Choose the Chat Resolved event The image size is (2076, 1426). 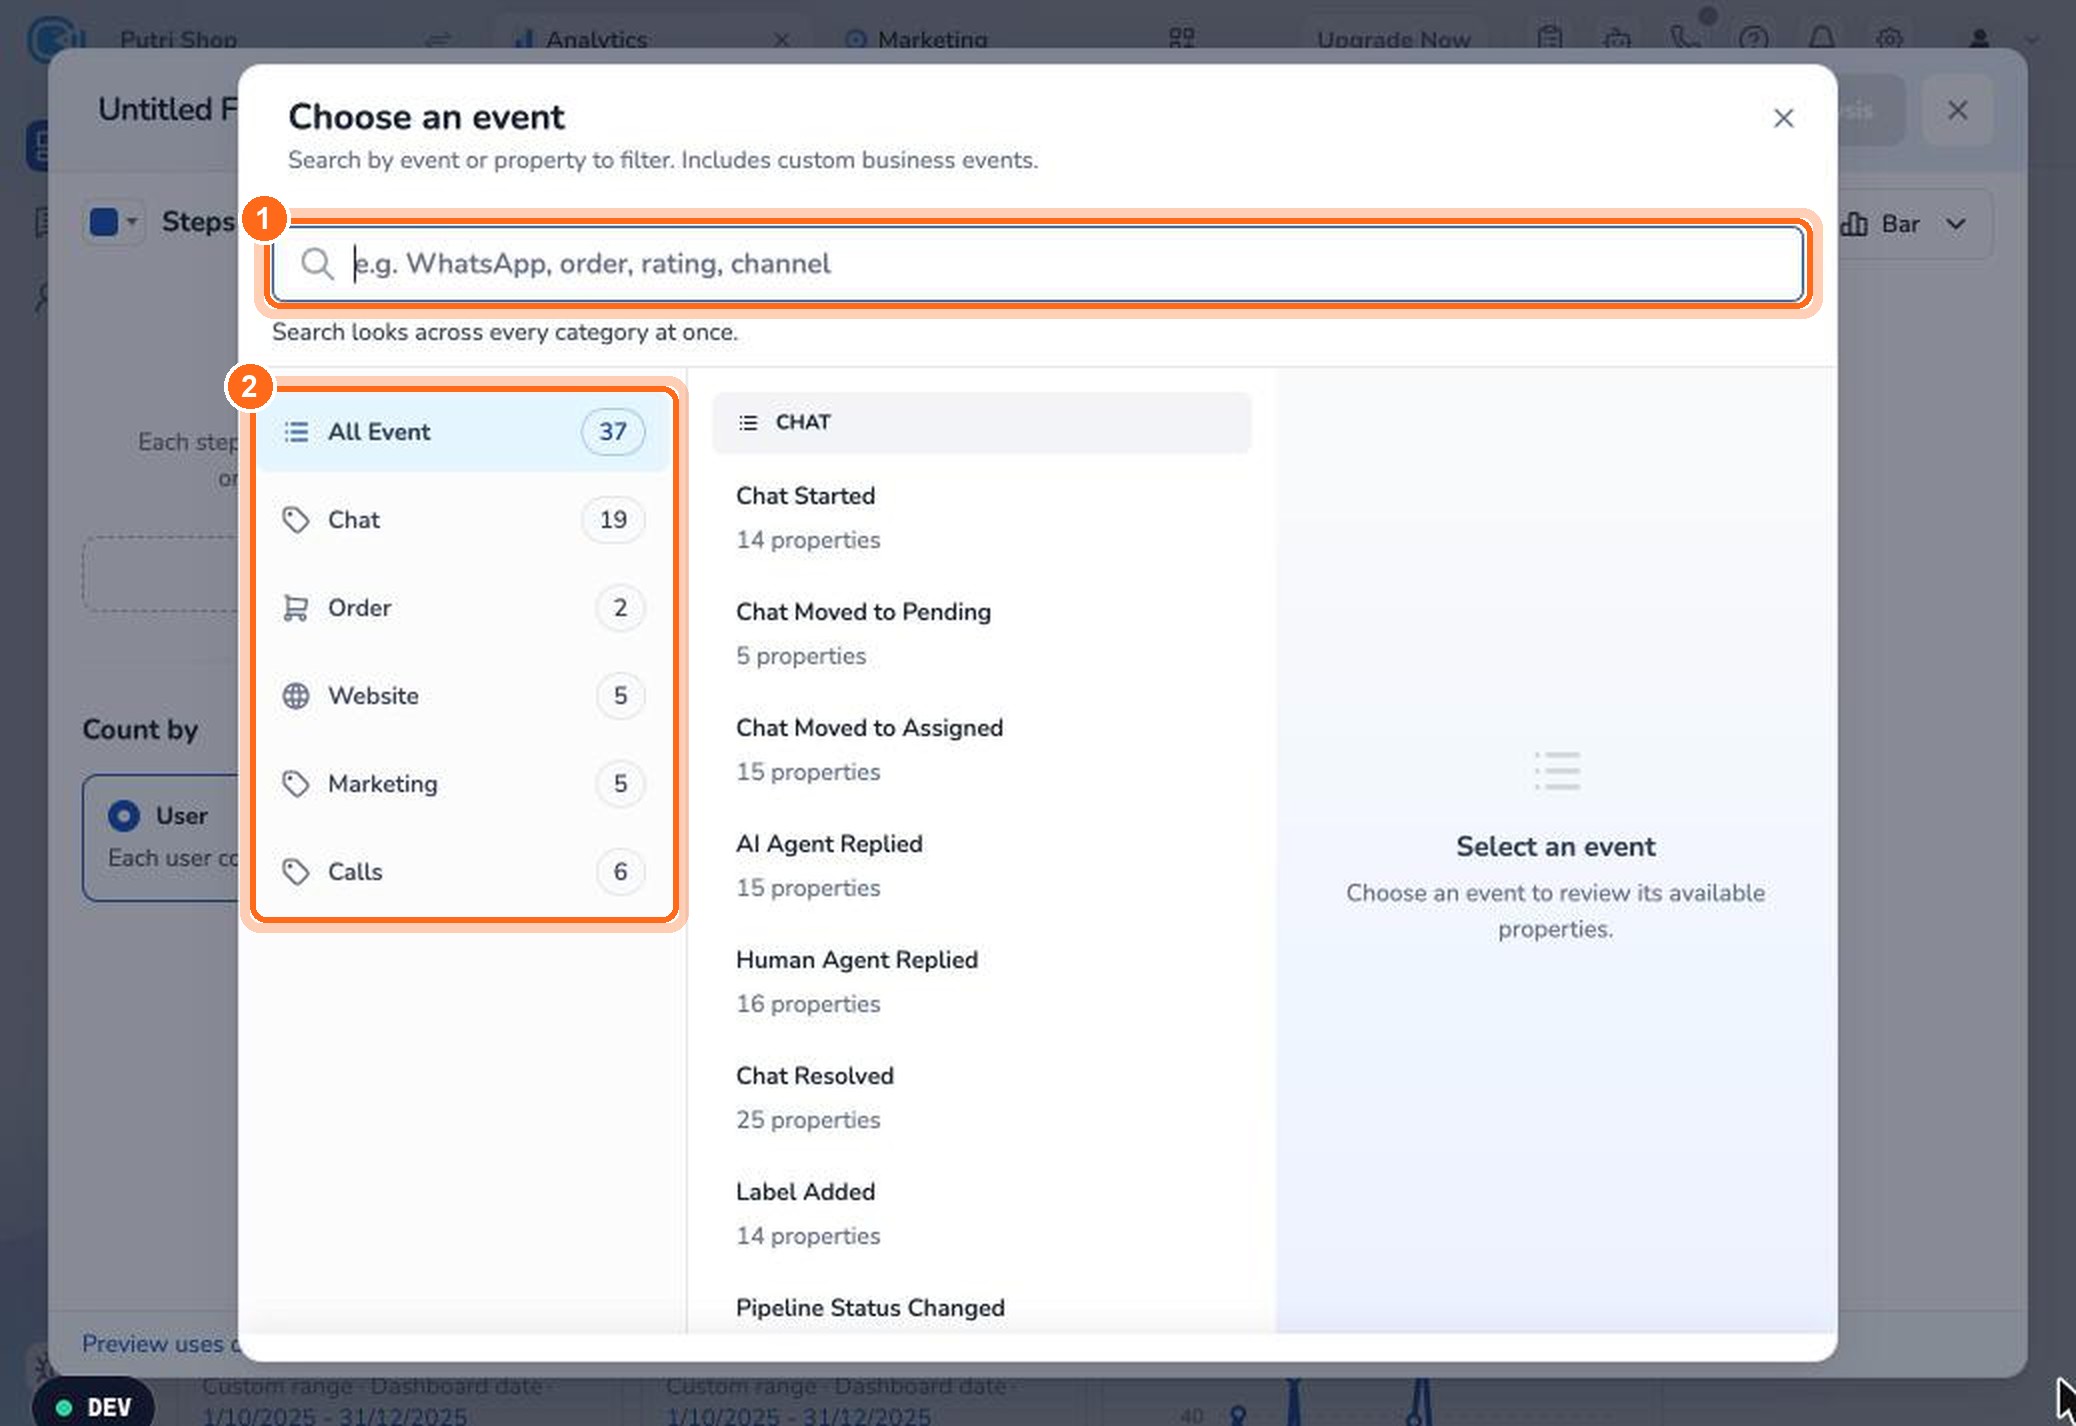click(x=981, y=1098)
